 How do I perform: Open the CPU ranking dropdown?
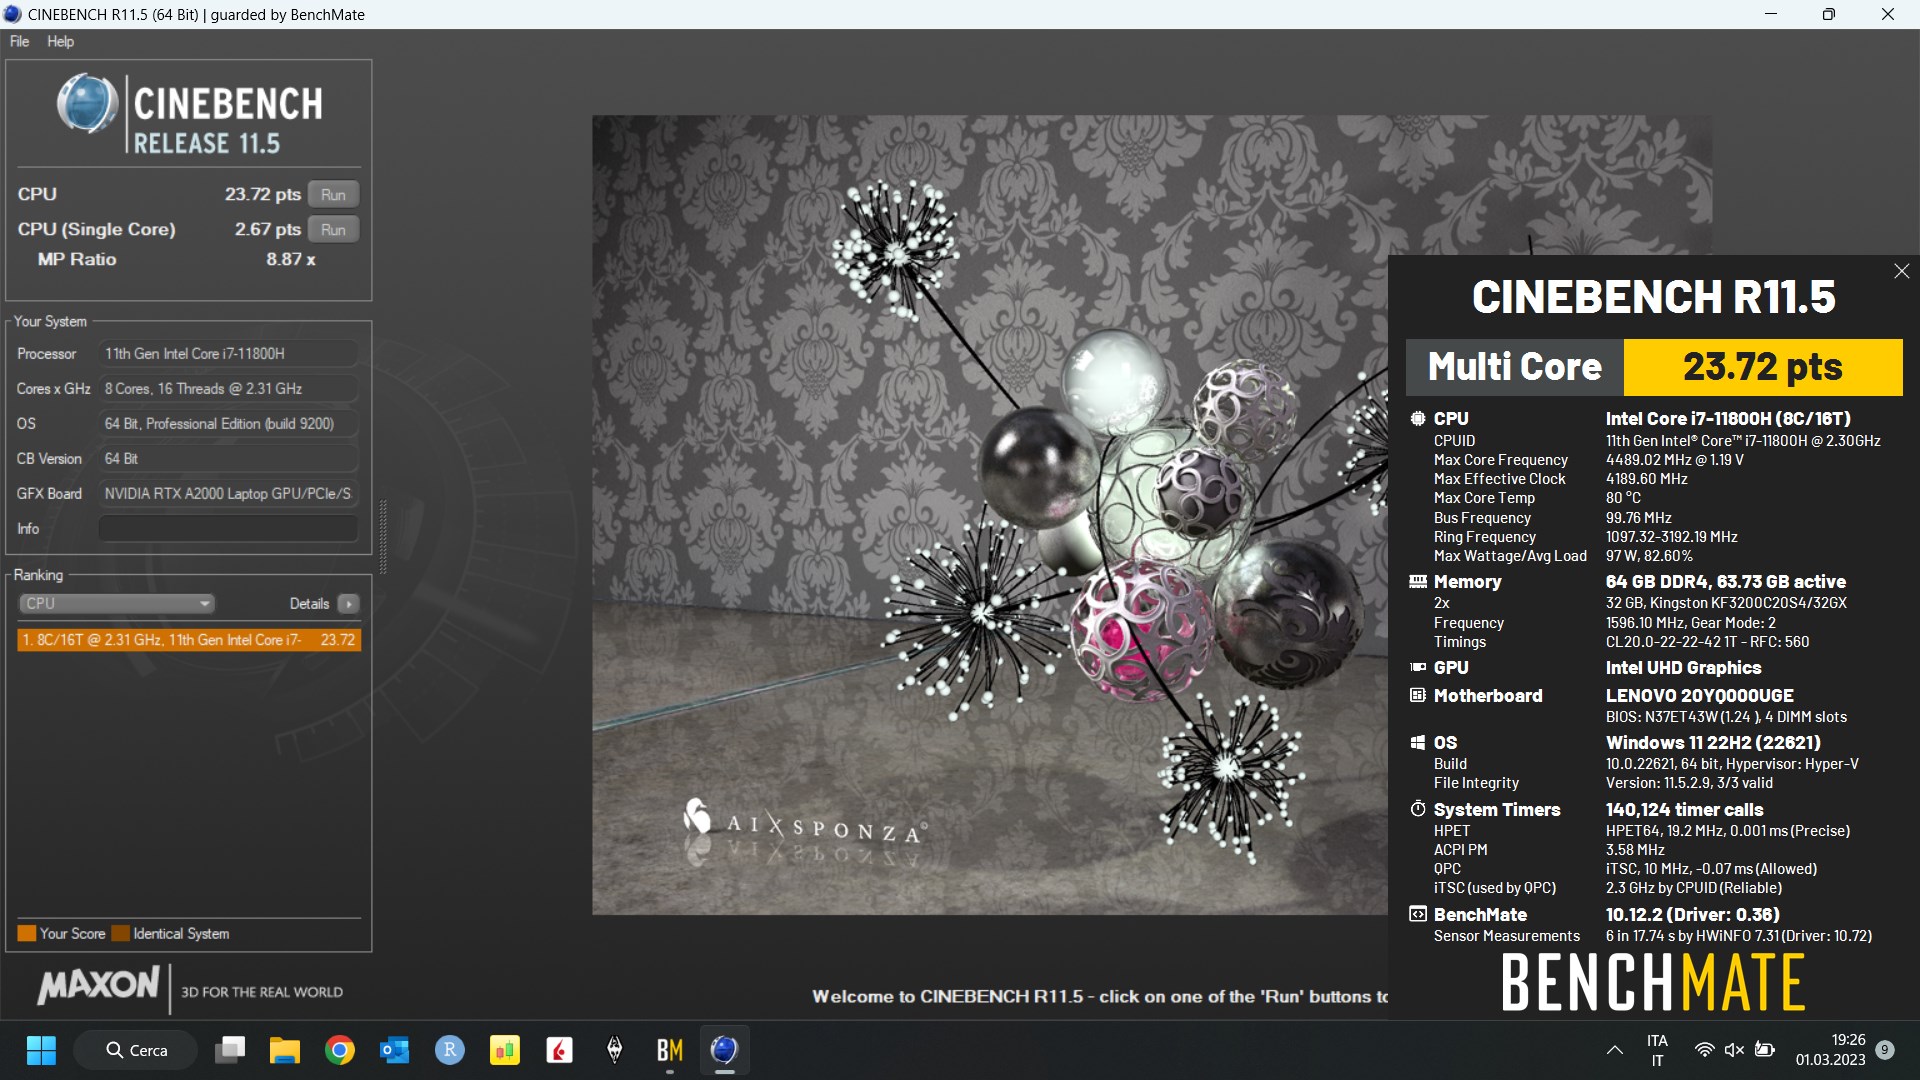(117, 603)
